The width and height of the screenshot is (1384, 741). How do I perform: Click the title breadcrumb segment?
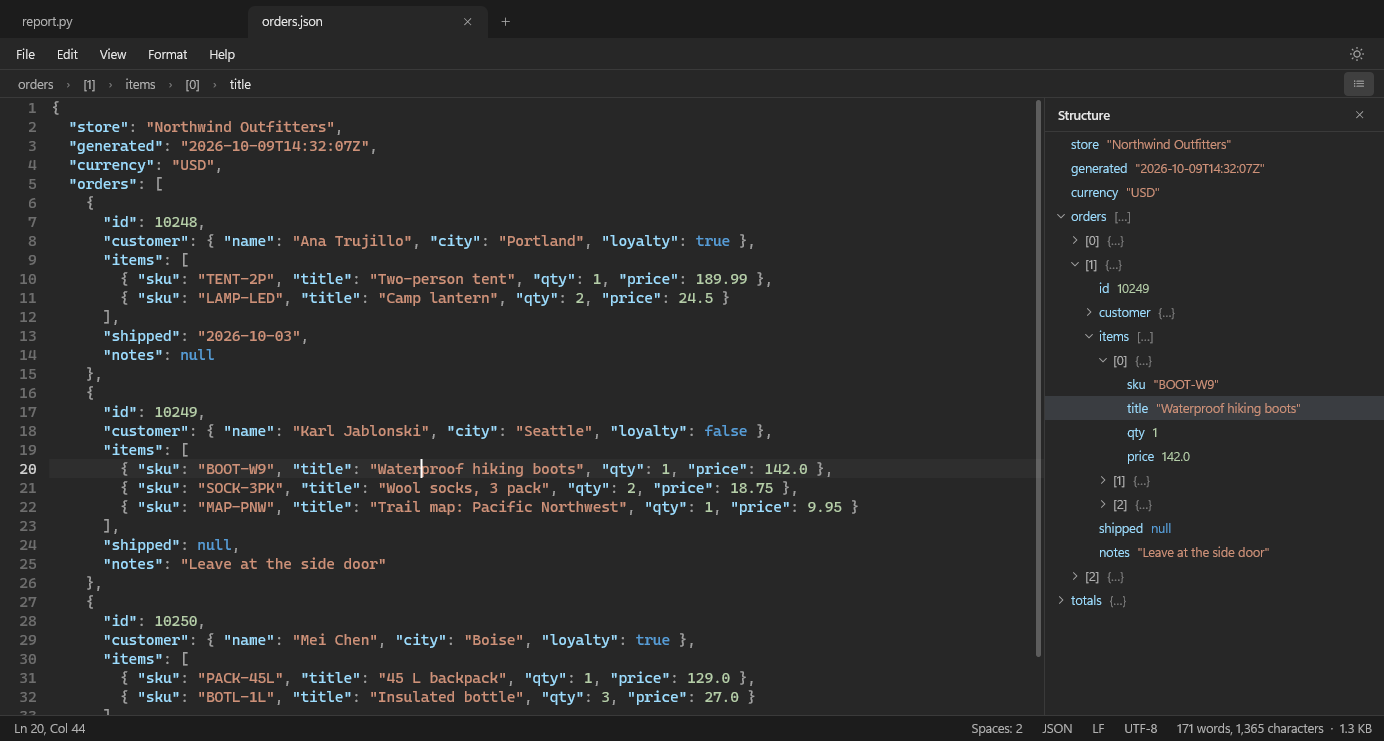240,84
